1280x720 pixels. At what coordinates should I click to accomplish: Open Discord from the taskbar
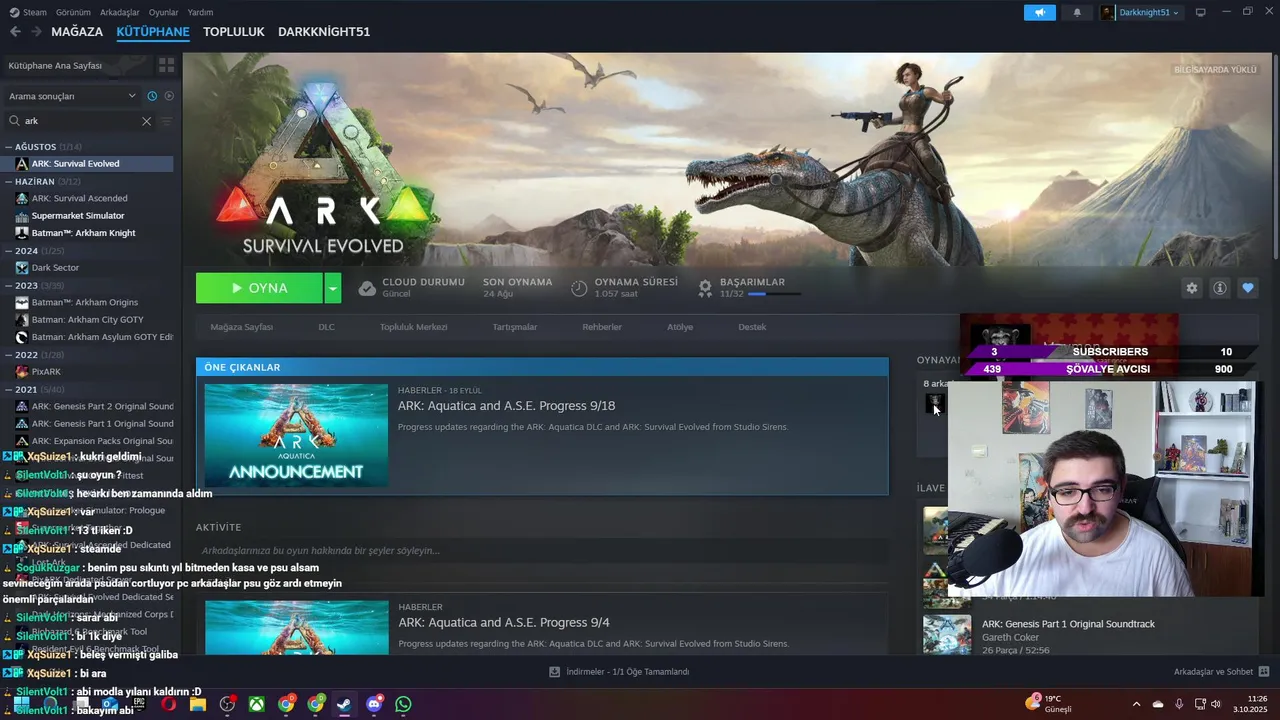click(x=374, y=704)
